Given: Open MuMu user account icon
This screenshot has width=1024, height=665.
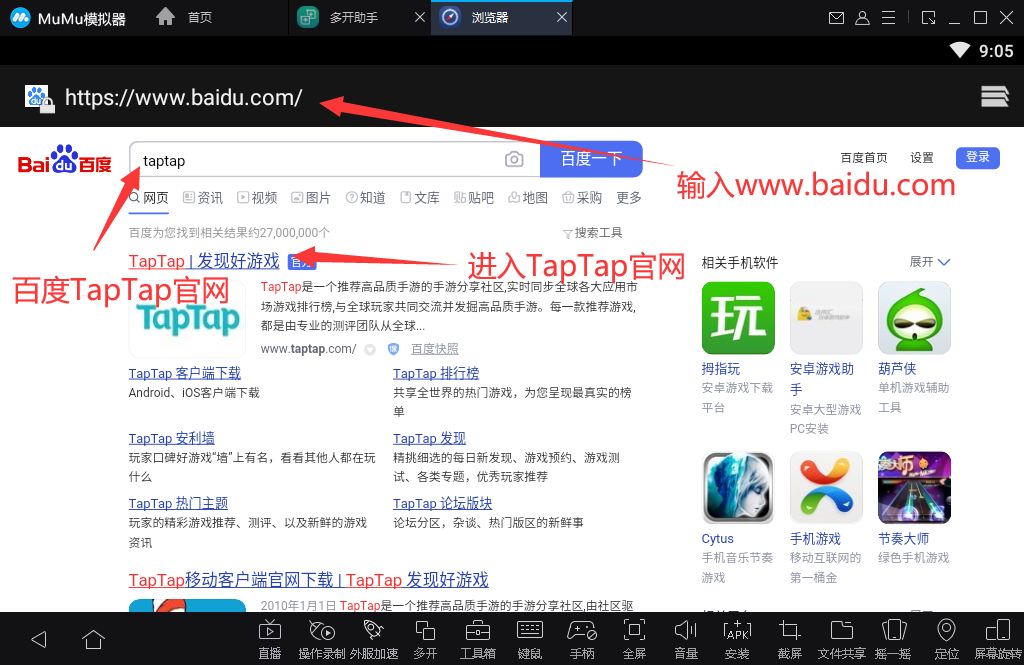Looking at the screenshot, I should pyautogui.click(x=862, y=18).
